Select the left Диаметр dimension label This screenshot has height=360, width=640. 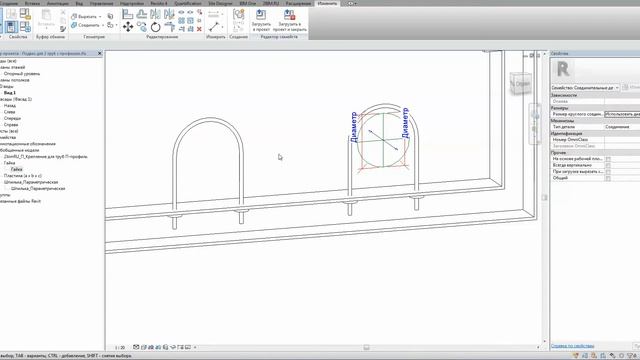tap(354, 127)
